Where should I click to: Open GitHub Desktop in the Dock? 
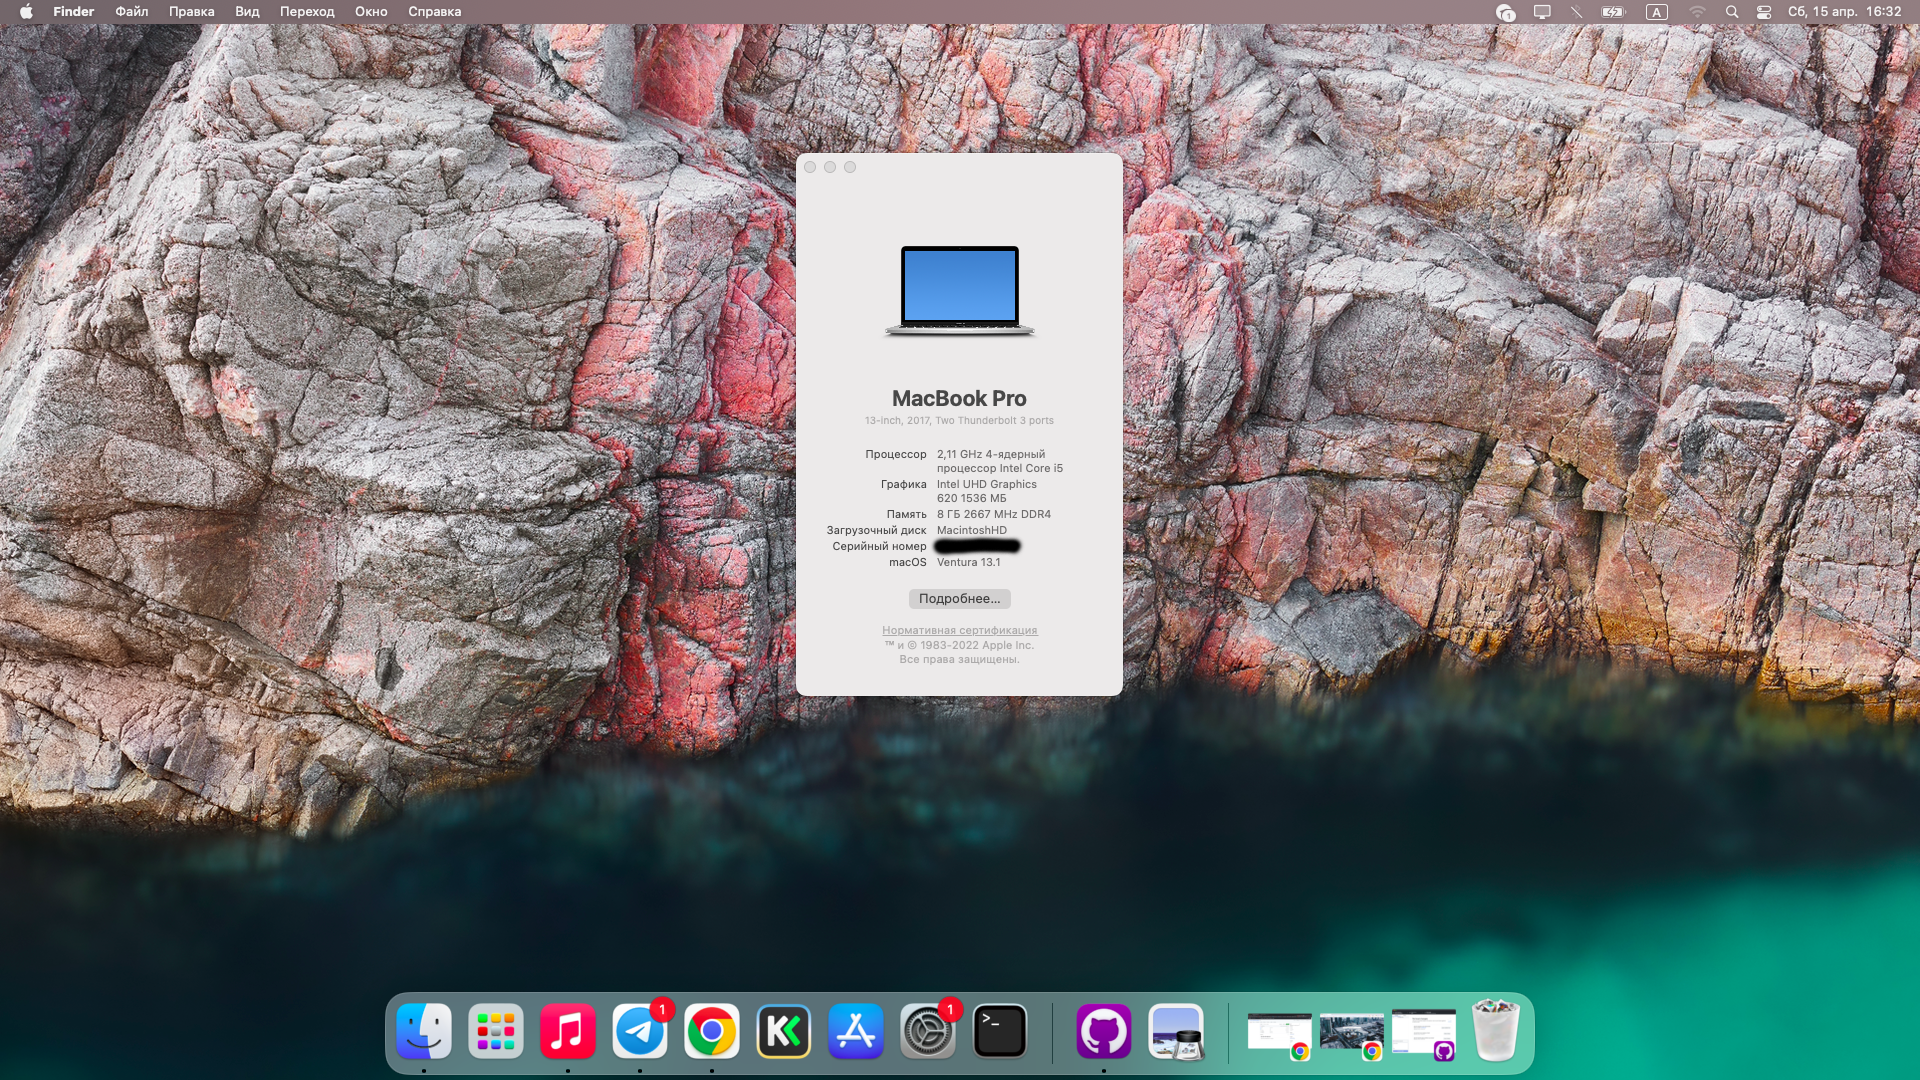point(1104,1031)
